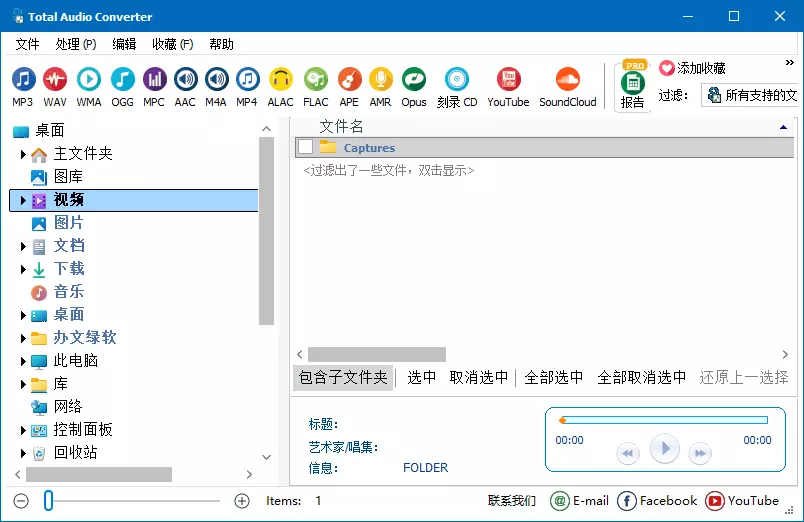
Task: Select the Opus format icon
Action: (x=414, y=86)
